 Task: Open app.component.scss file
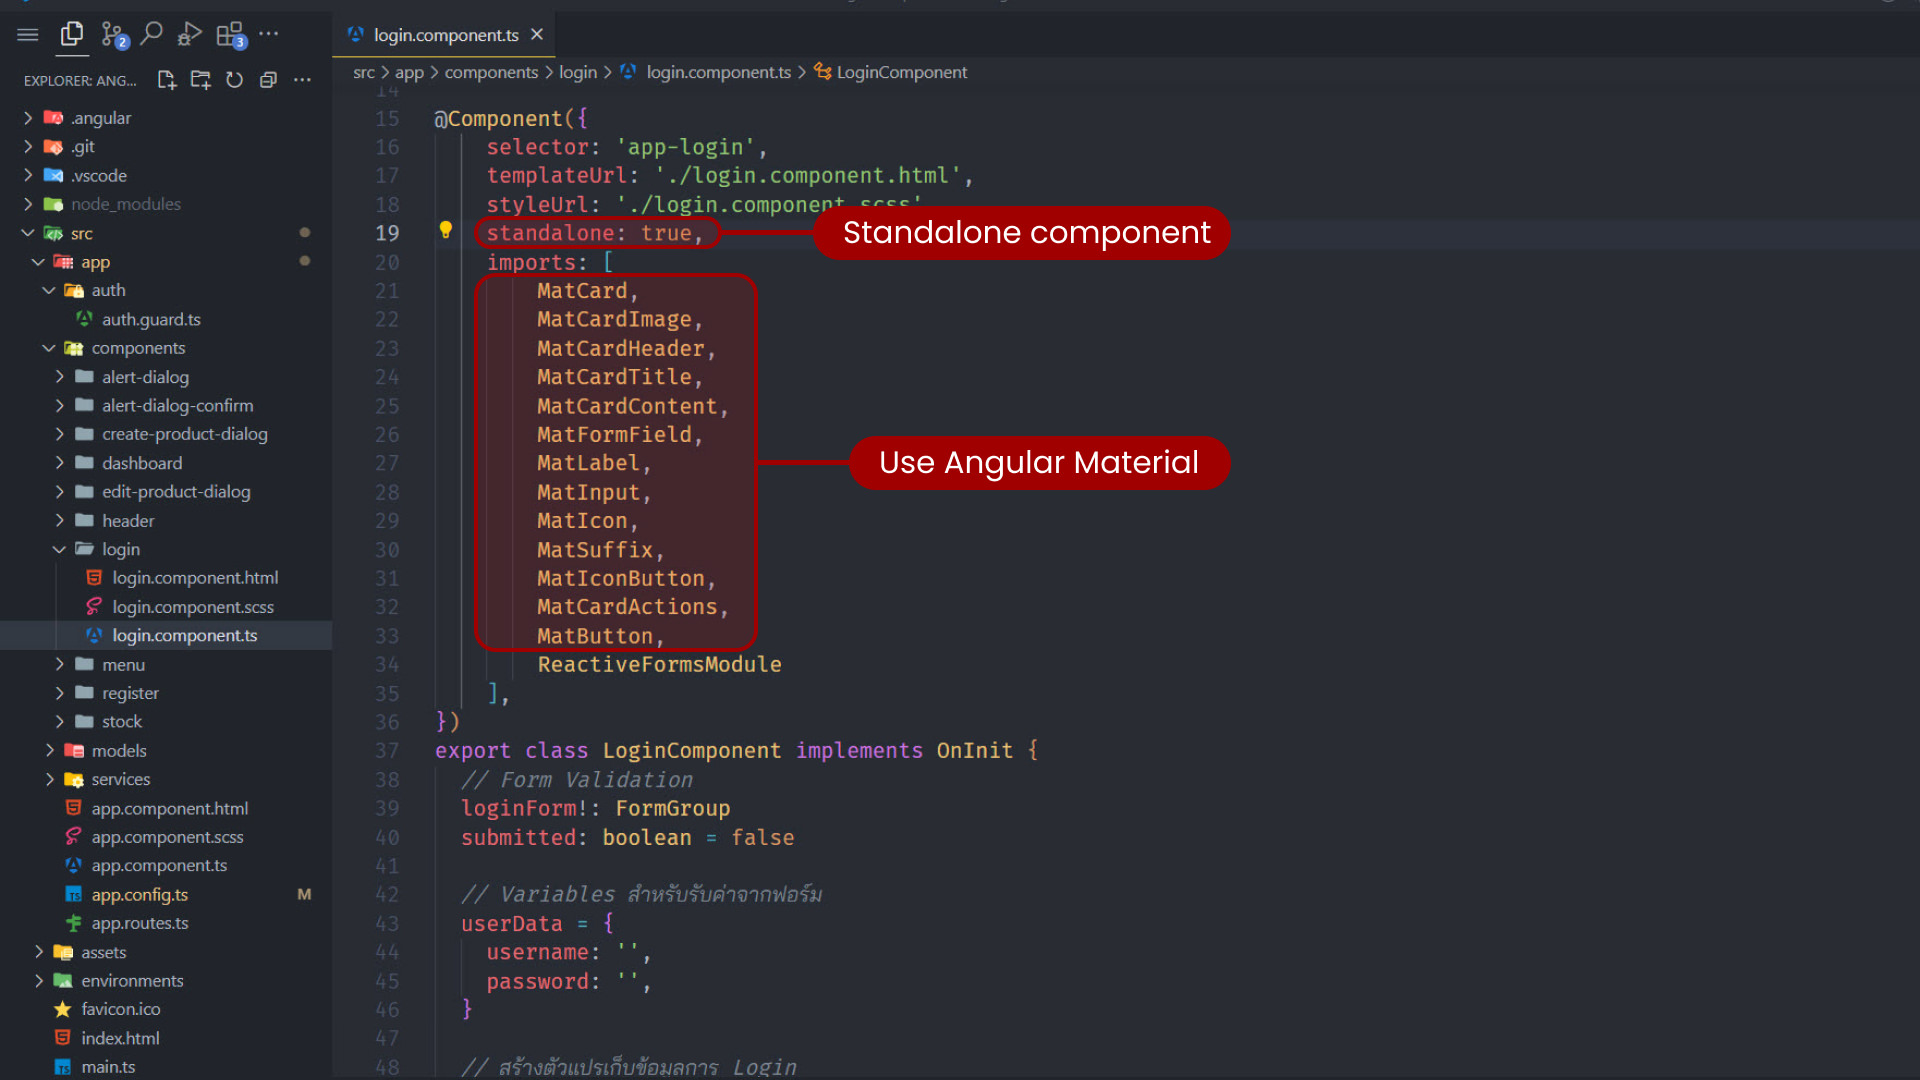point(166,837)
